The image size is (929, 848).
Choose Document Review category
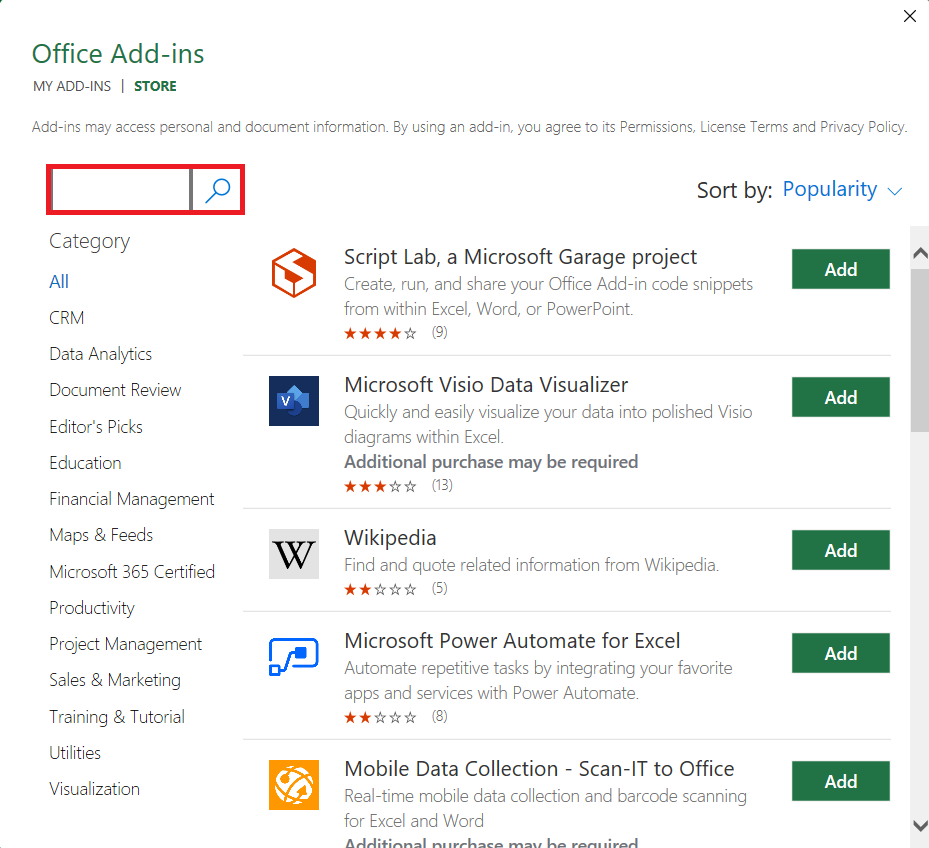point(115,390)
